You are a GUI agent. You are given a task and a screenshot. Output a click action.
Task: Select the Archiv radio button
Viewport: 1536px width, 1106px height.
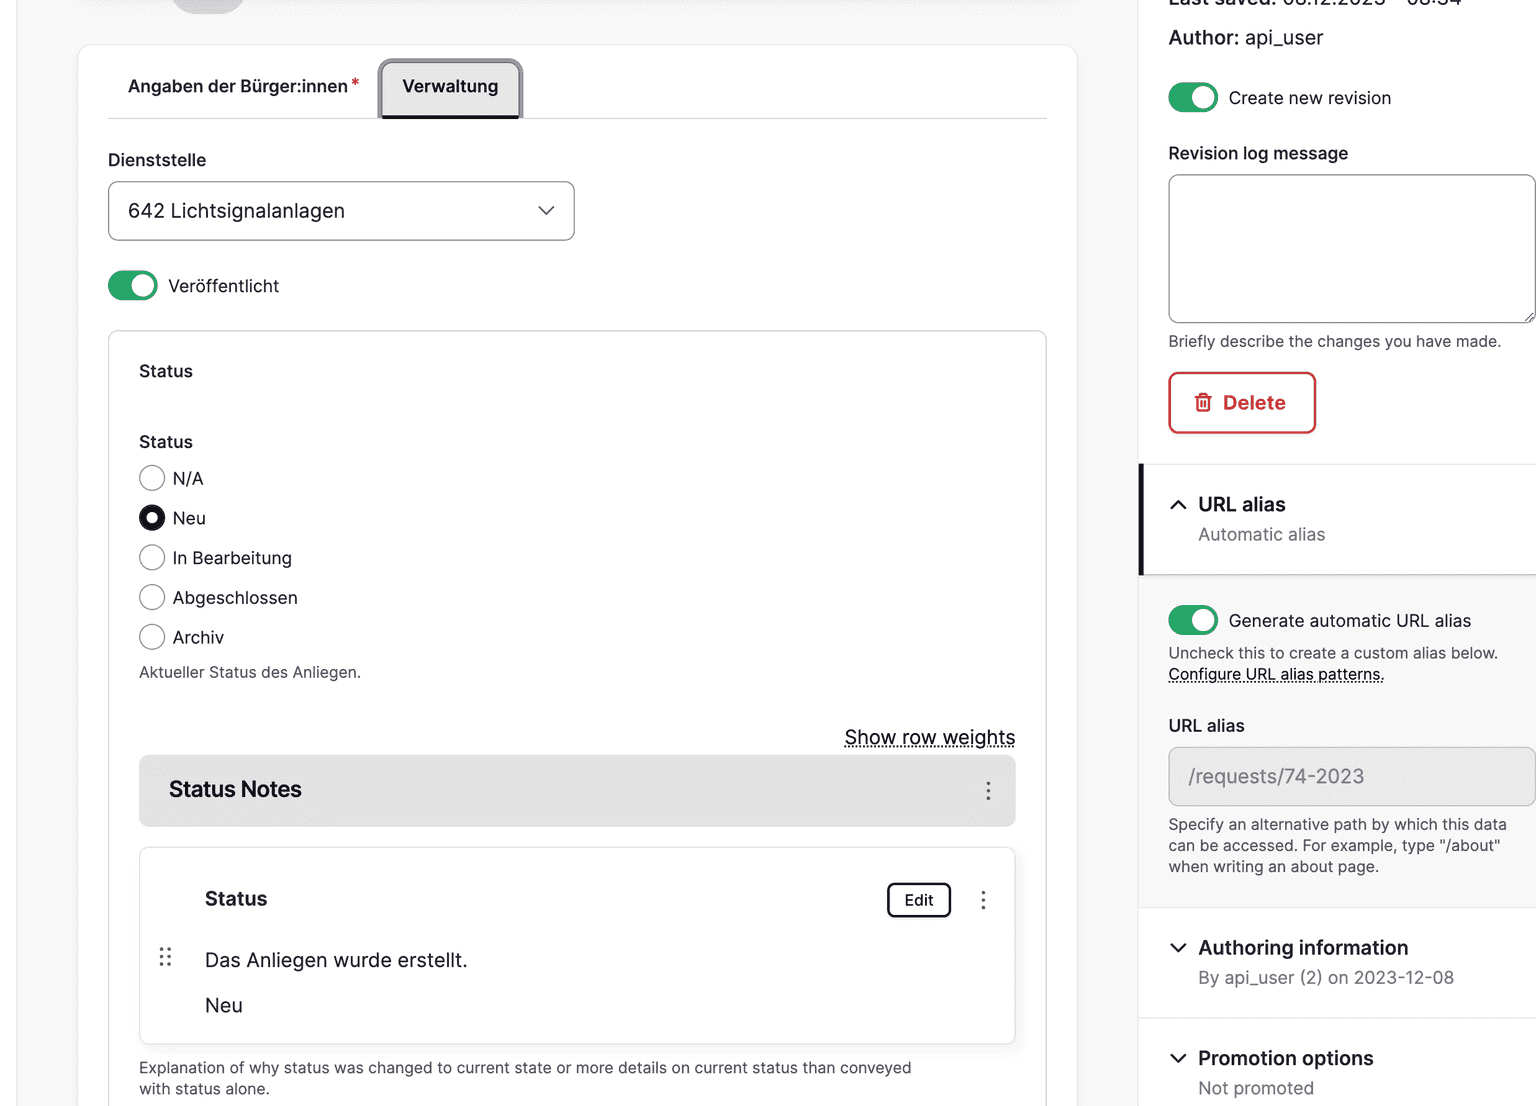coord(152,637)
